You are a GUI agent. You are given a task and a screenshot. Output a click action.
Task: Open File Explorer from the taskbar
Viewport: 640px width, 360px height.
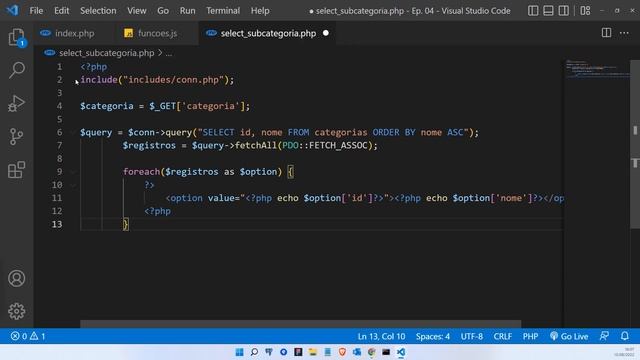tap(313, 352)
